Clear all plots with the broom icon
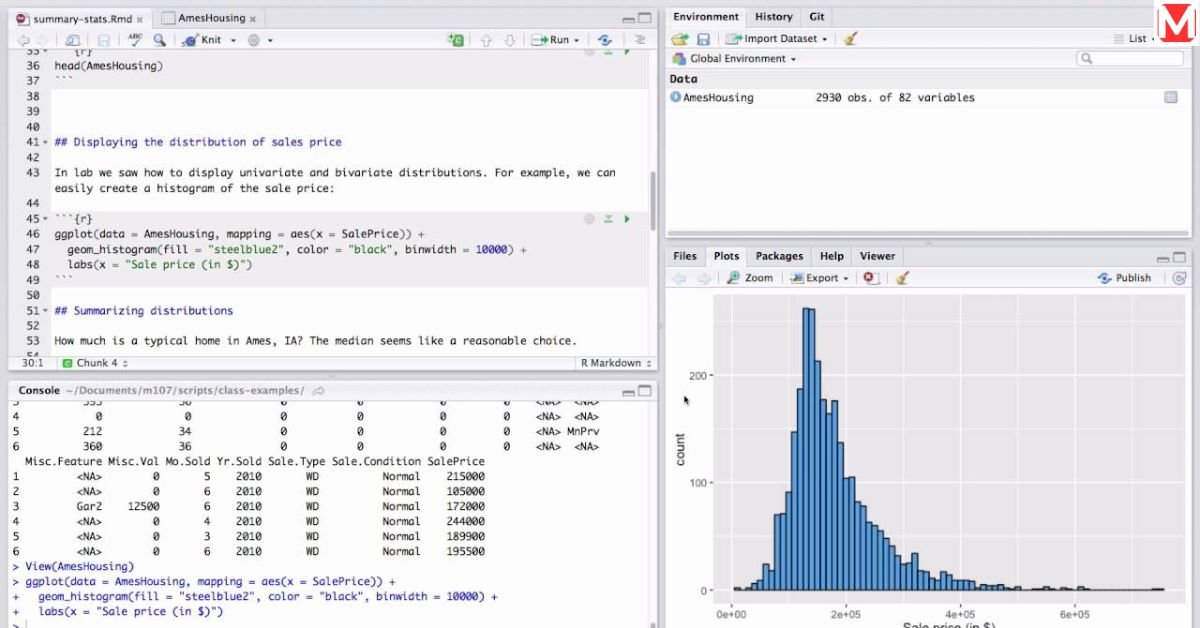This screenshot has height=628, width=1200. point(902,278)
